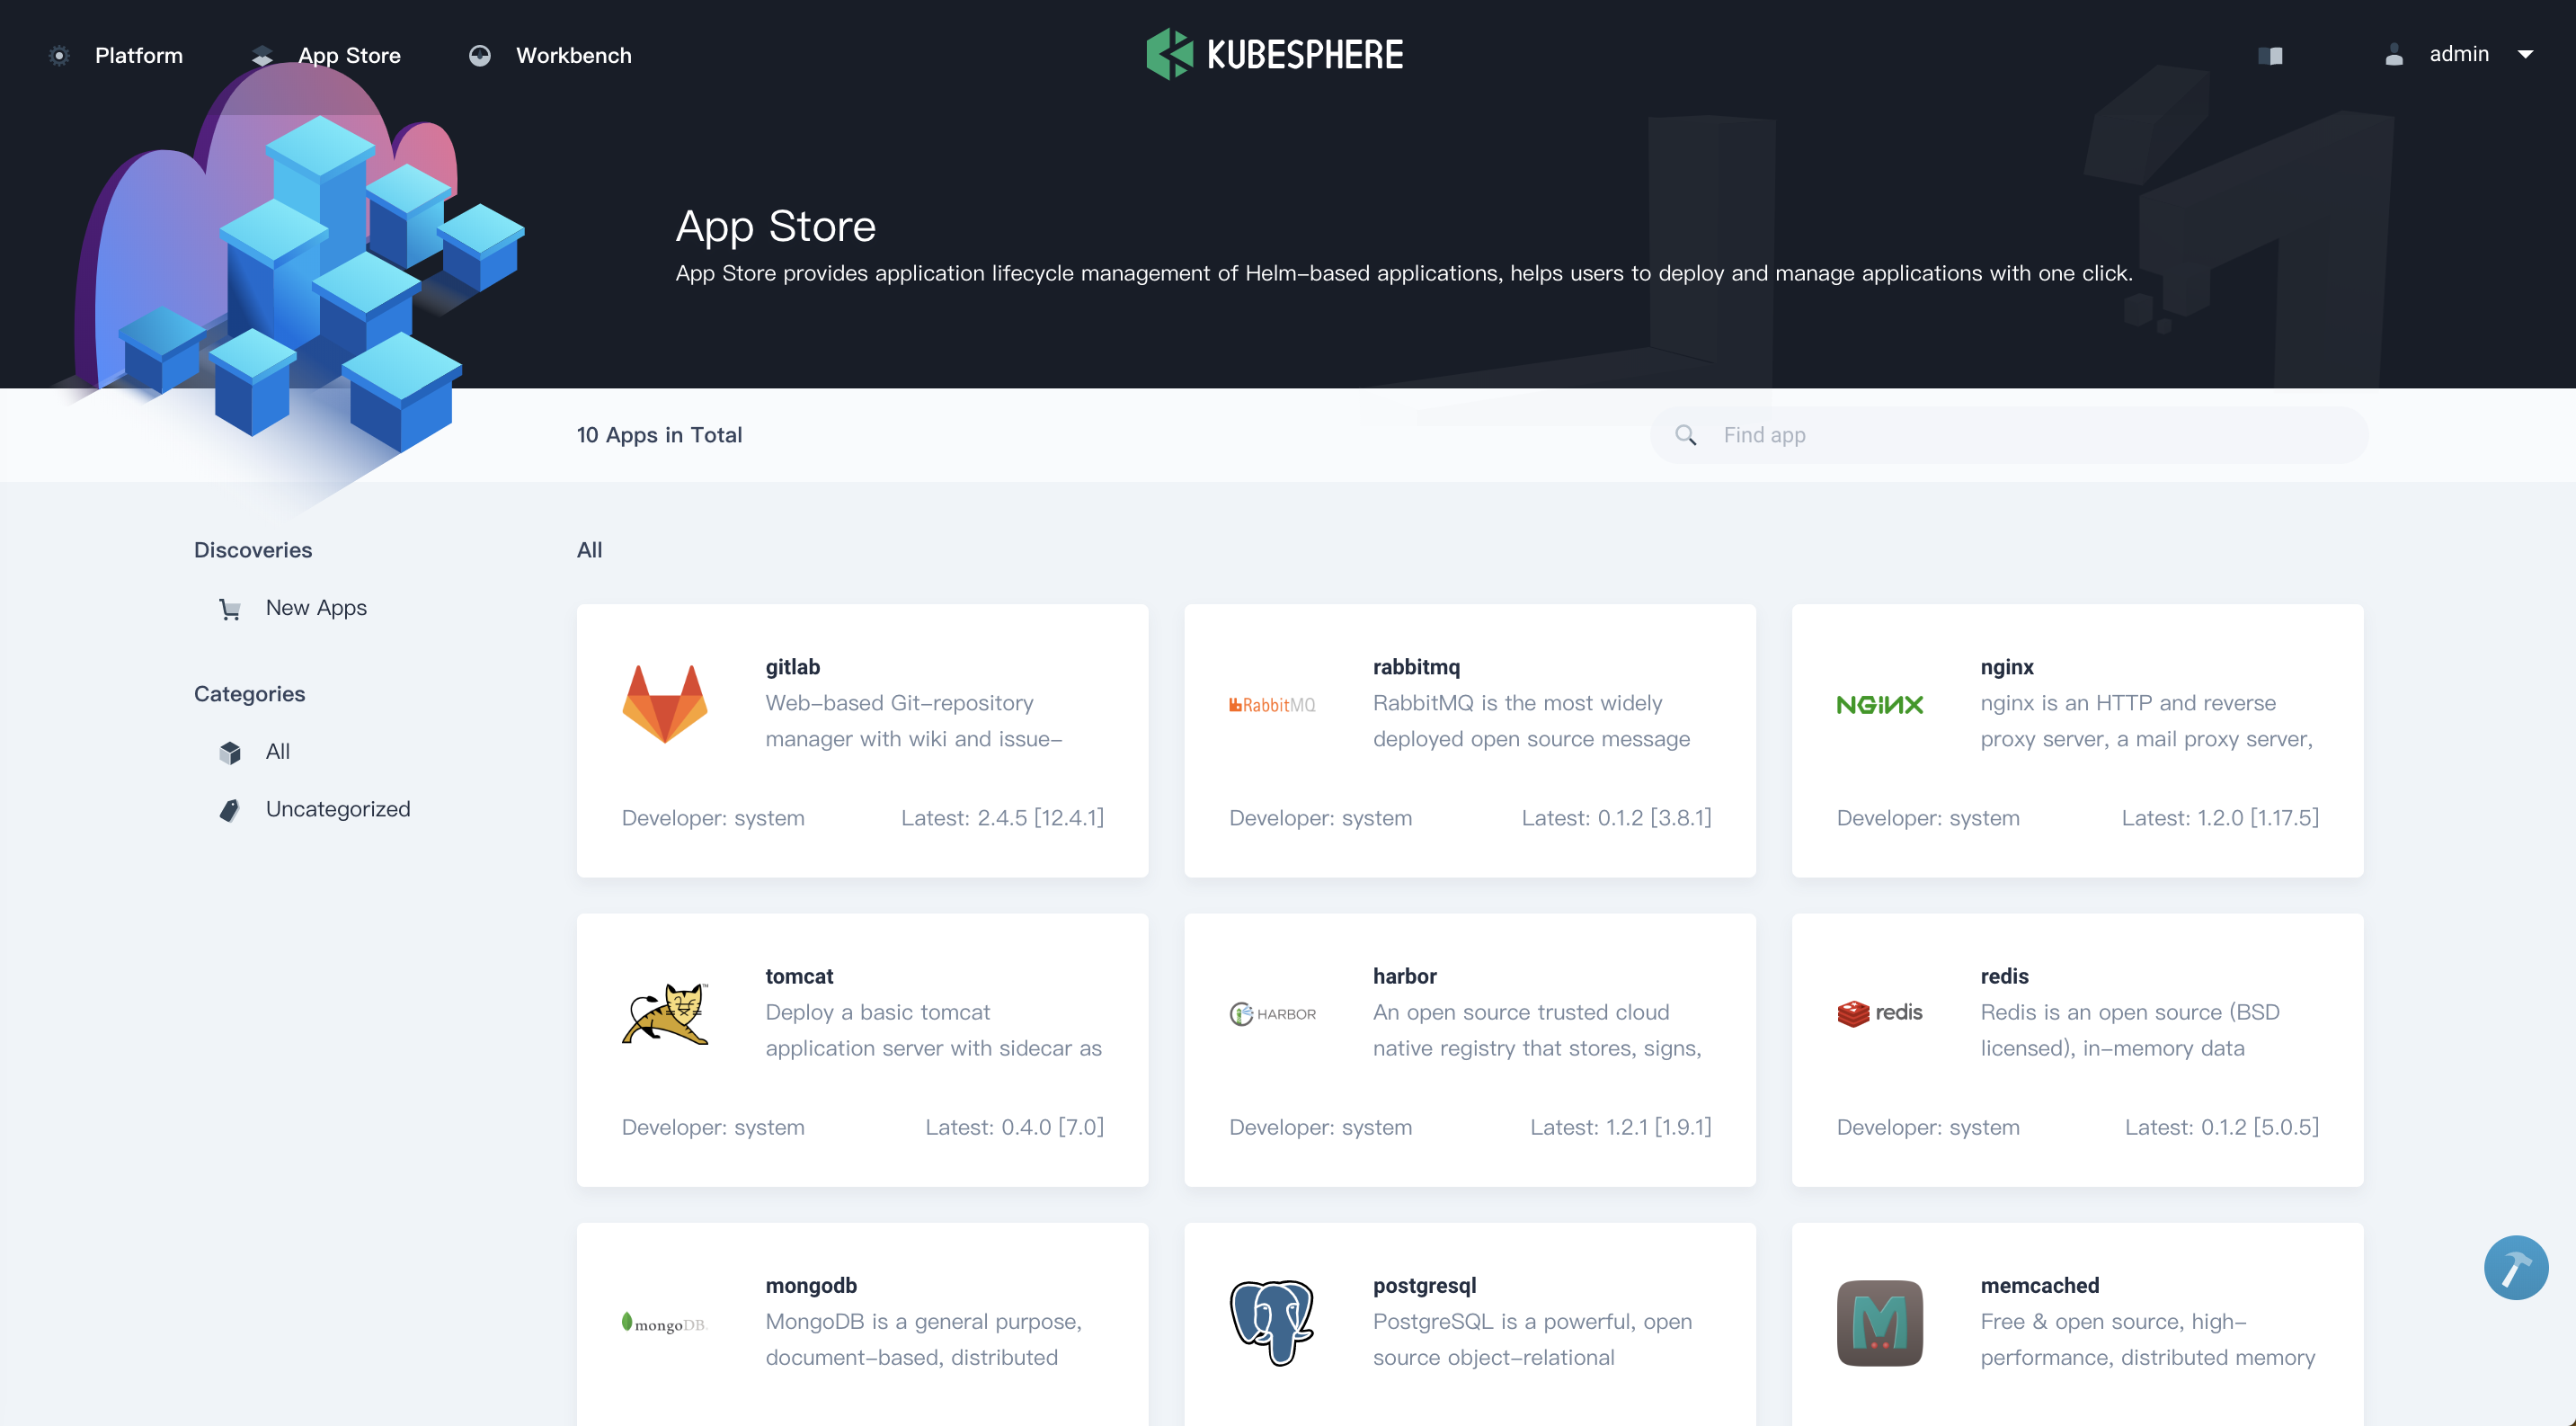Image resolution: width=2576 pixels, height=1426 pixels.
Task: Click 'Developer: system' on gitlab card
Action: tap(713, 818)
